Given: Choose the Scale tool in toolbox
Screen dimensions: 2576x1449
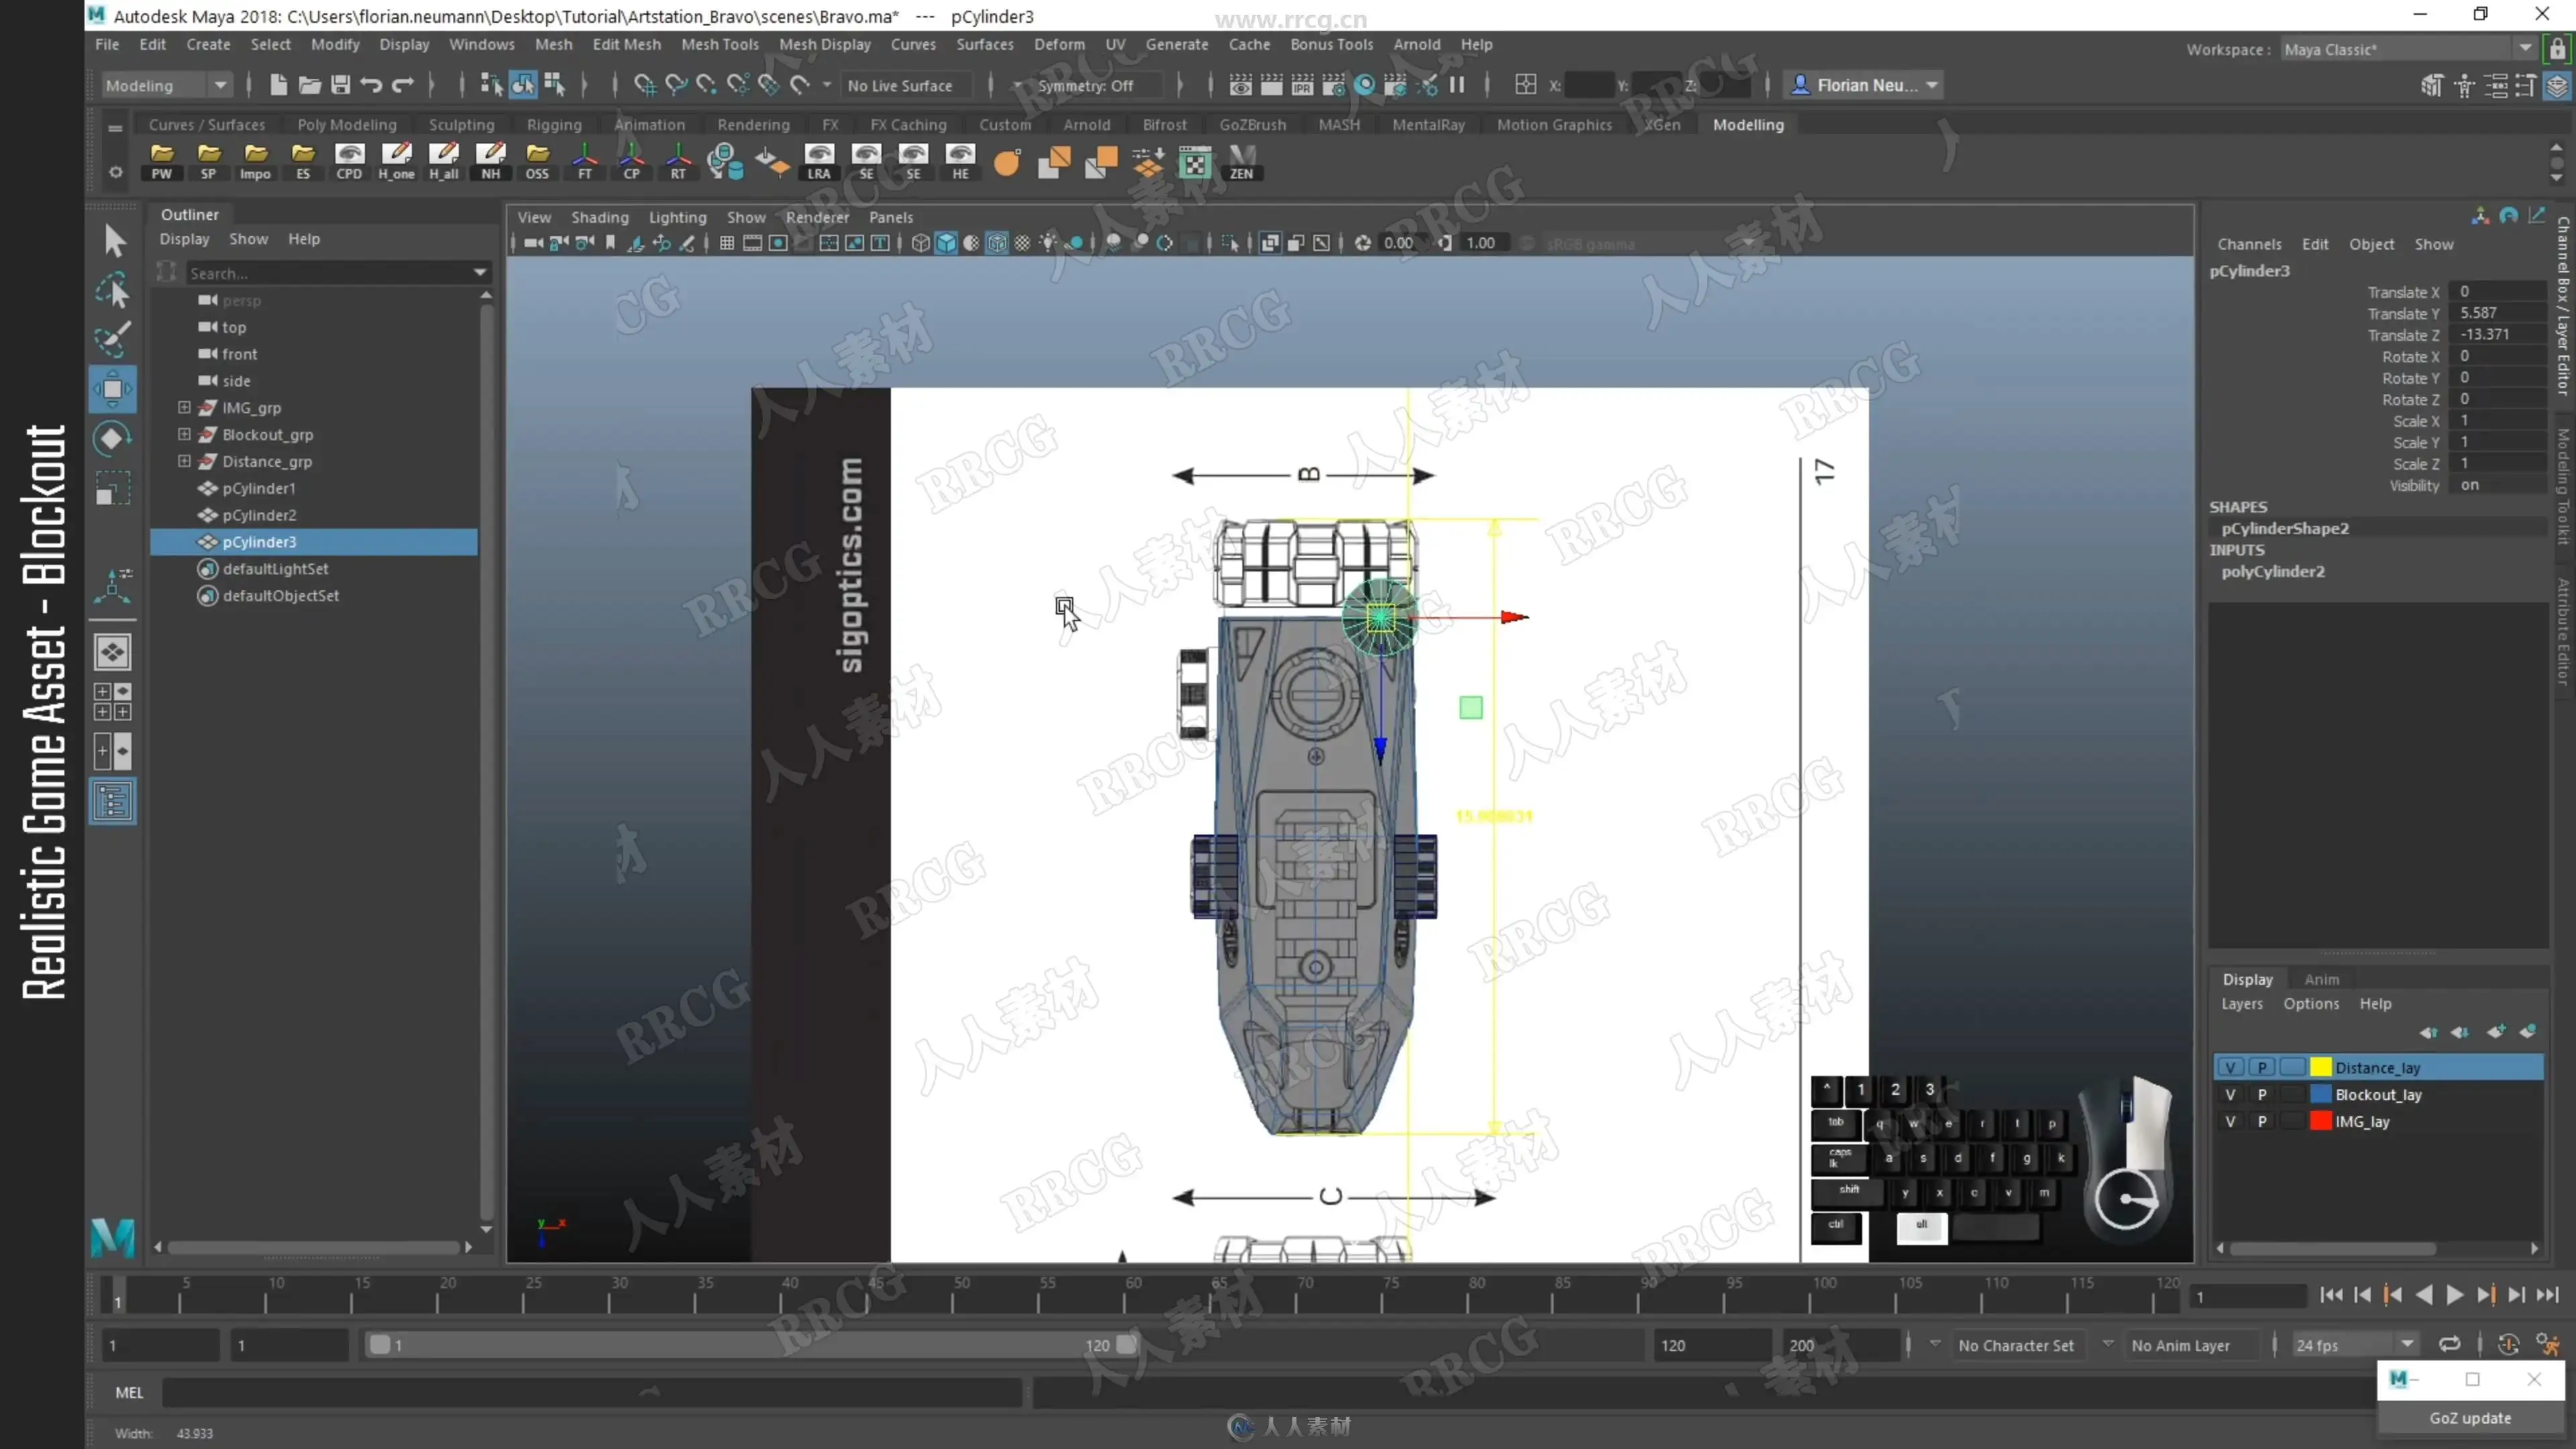Looking at the screenshot, I should (113, 489).
